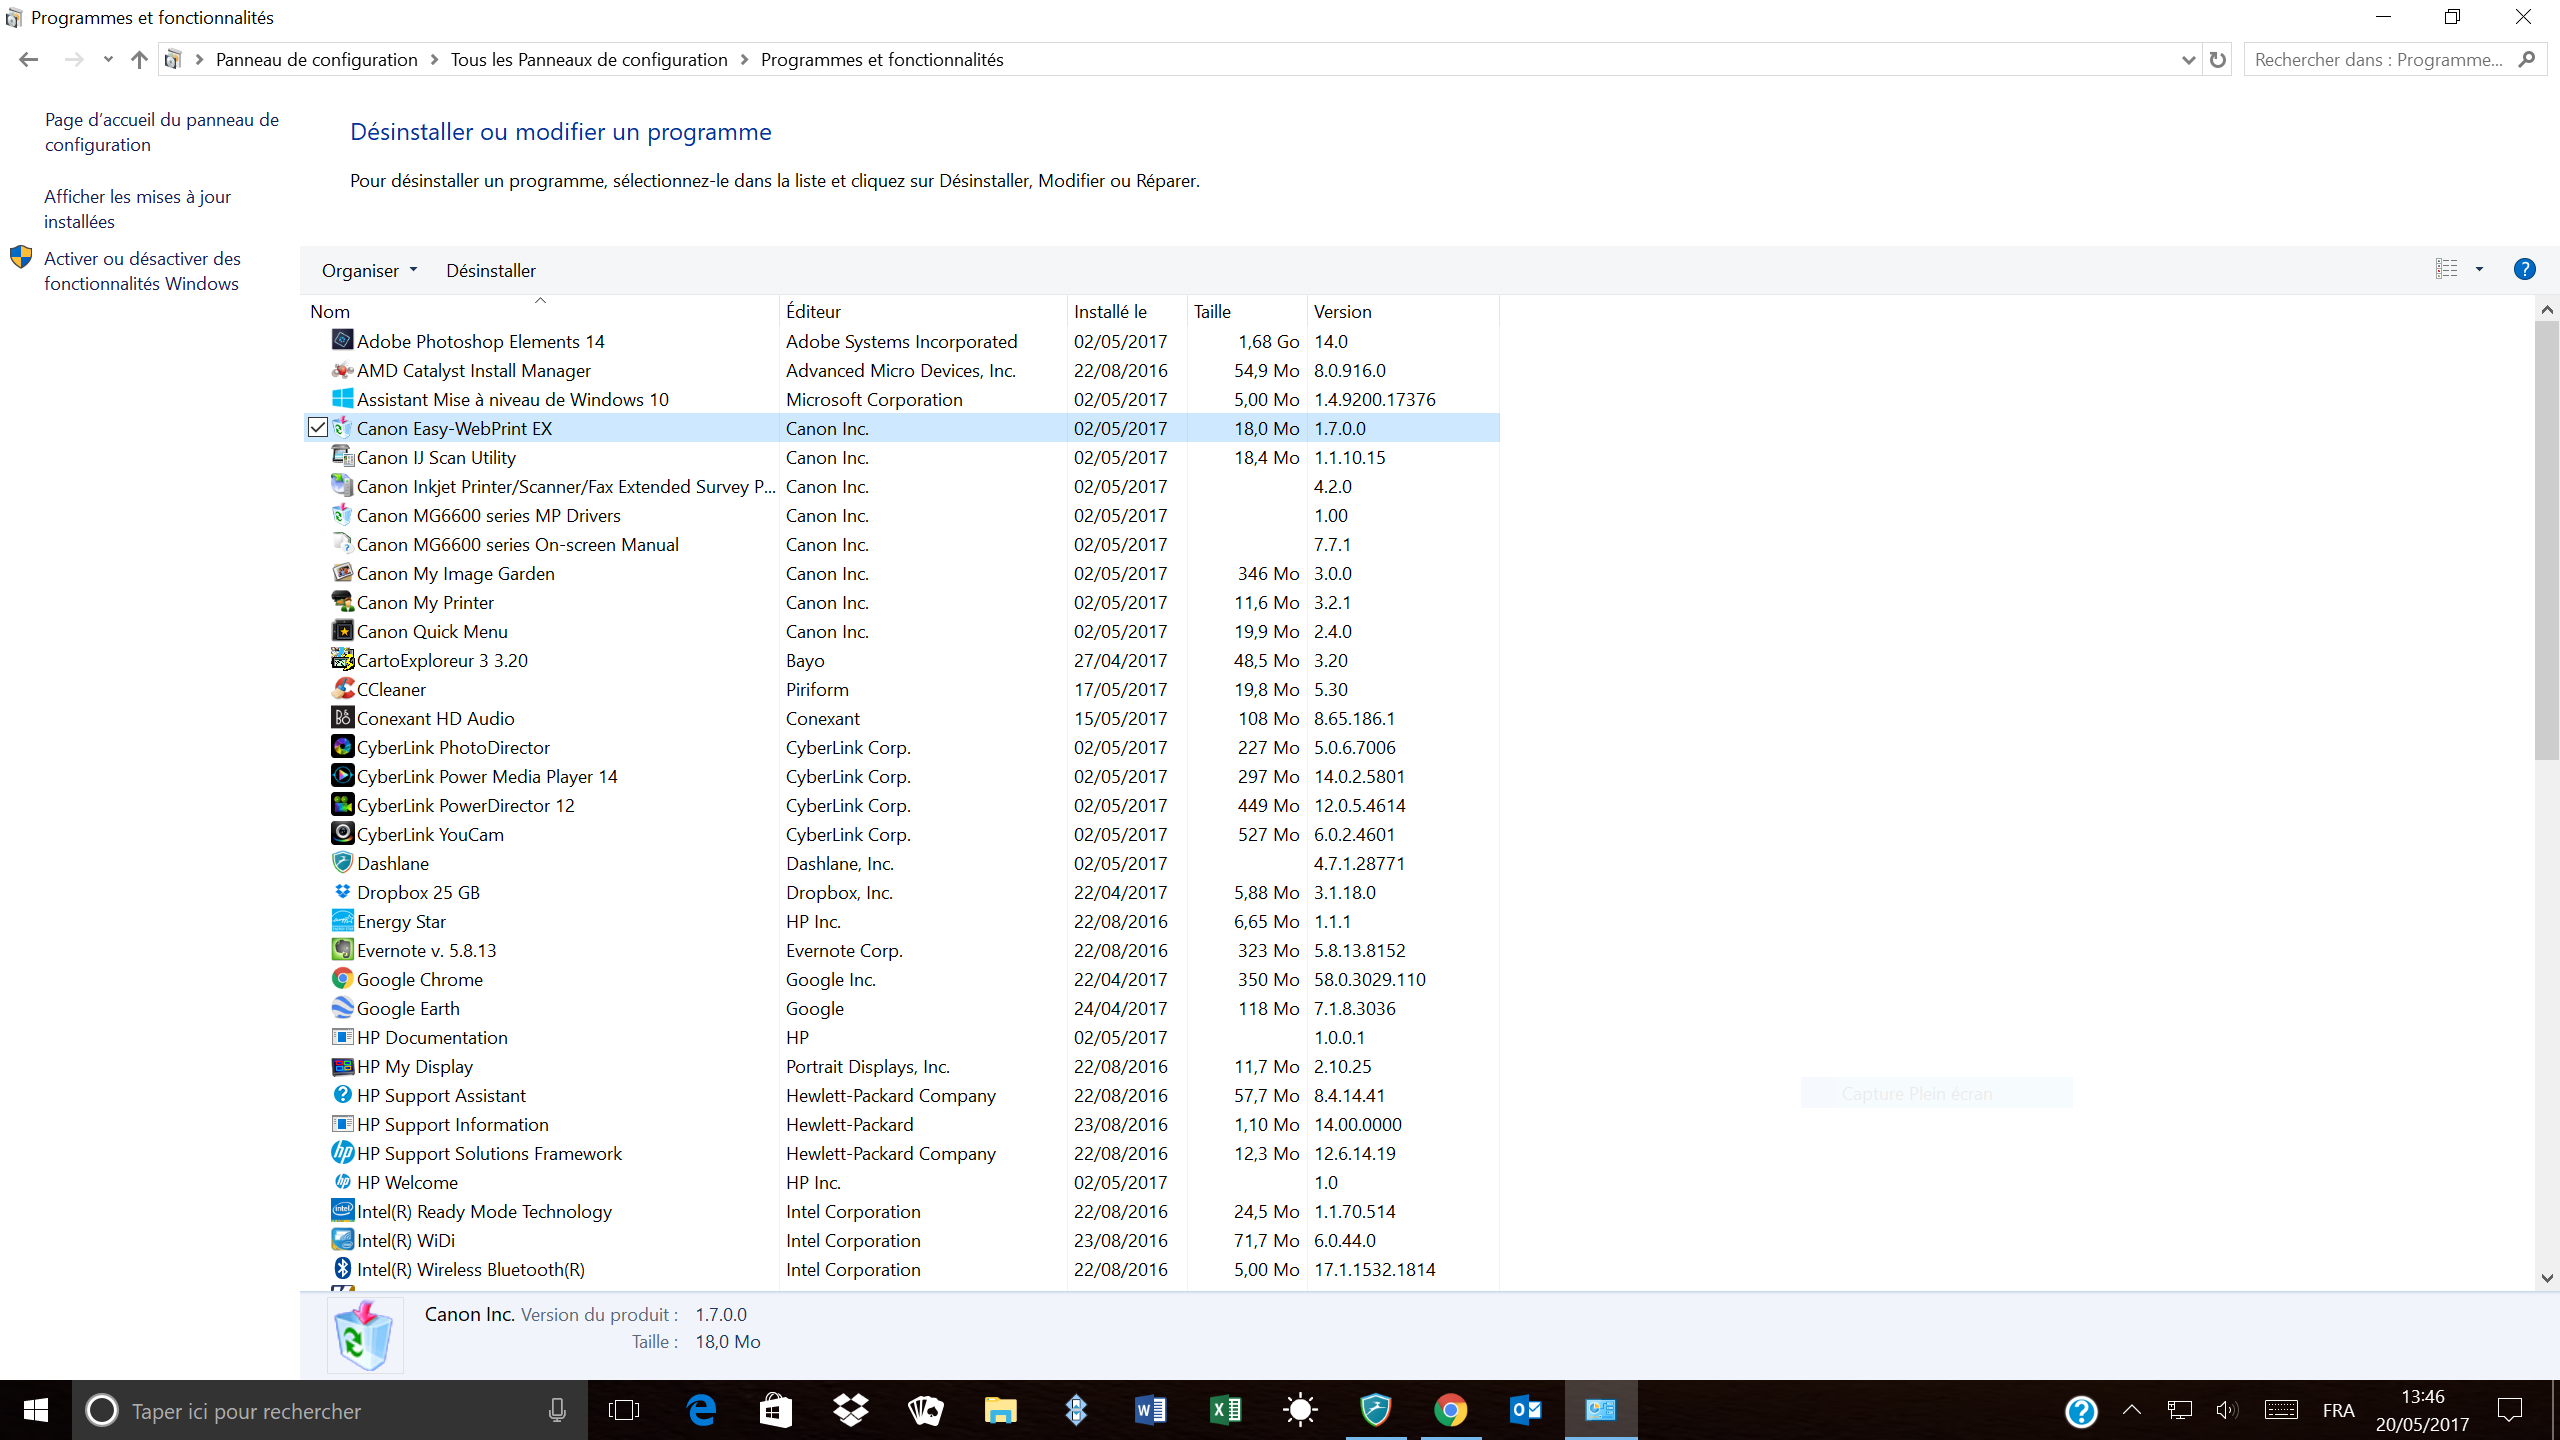Open Excel from the taskbar
Image resolution: width=2560 pixels, height=1440 pixels.
(x=1225, y=1410)
